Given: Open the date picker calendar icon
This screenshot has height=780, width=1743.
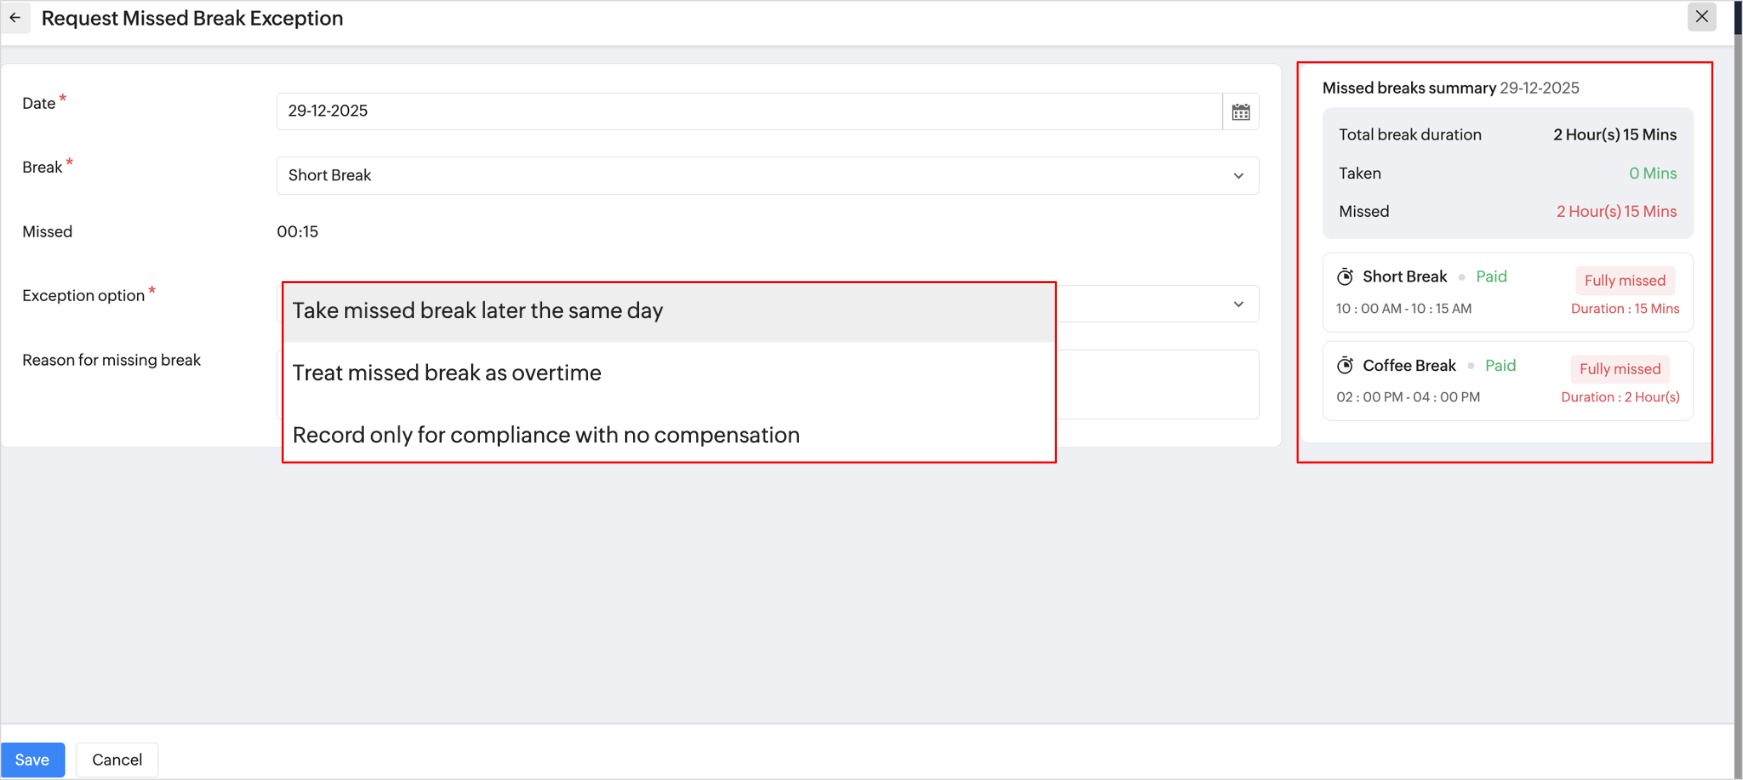Looking at the screenshot, I should click(1241, 112).
